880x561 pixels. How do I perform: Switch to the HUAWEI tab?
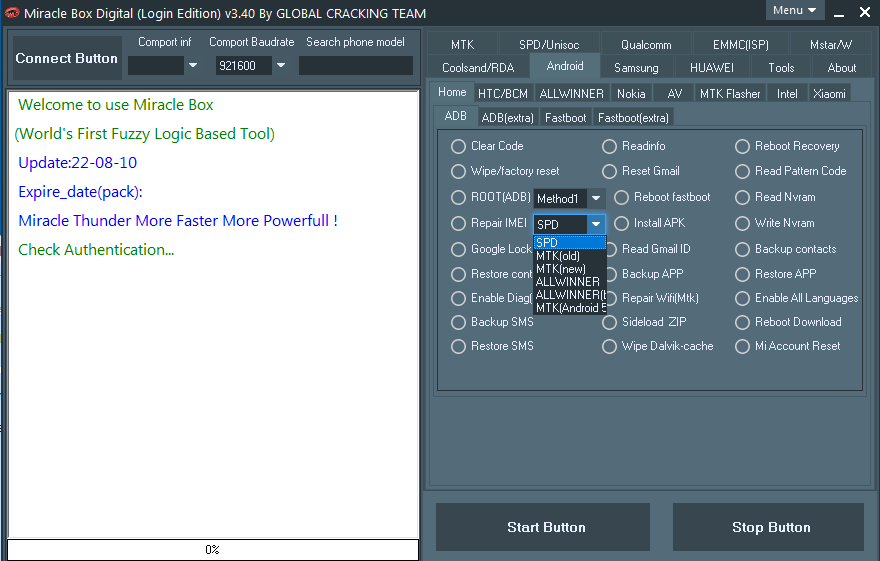pyautogui.click(x=712, y=67)
